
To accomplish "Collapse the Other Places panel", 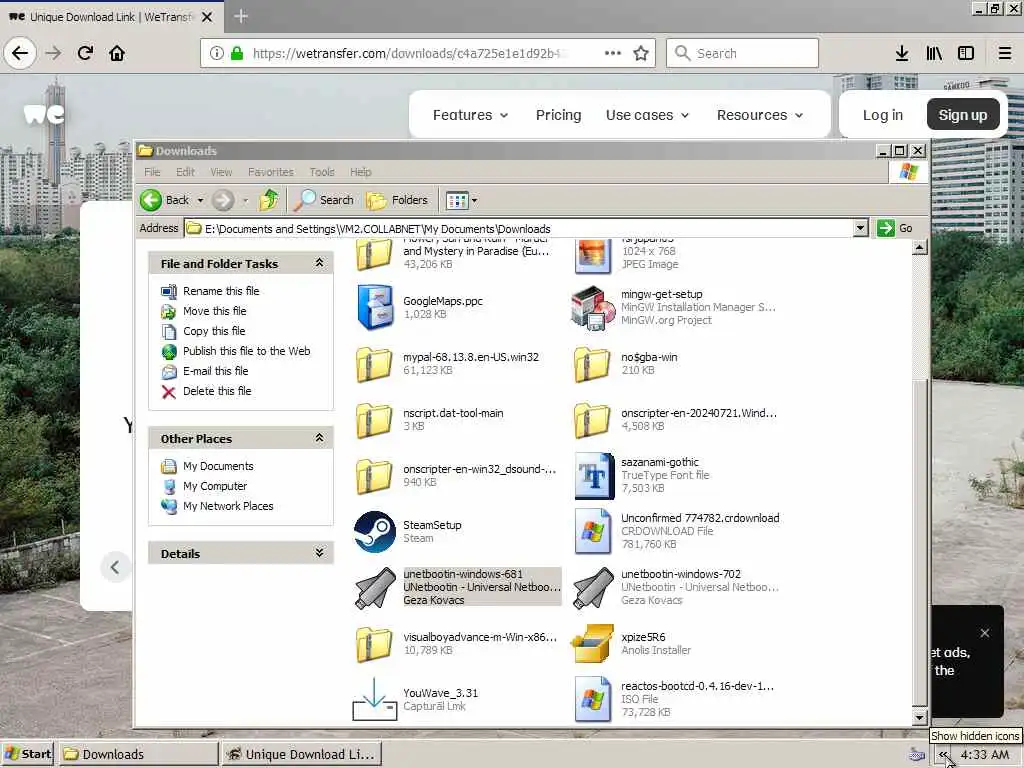I will [319, 438].
